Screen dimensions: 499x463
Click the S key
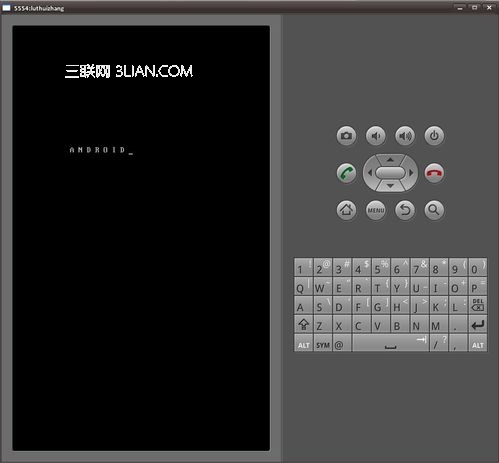click(323, 305)
